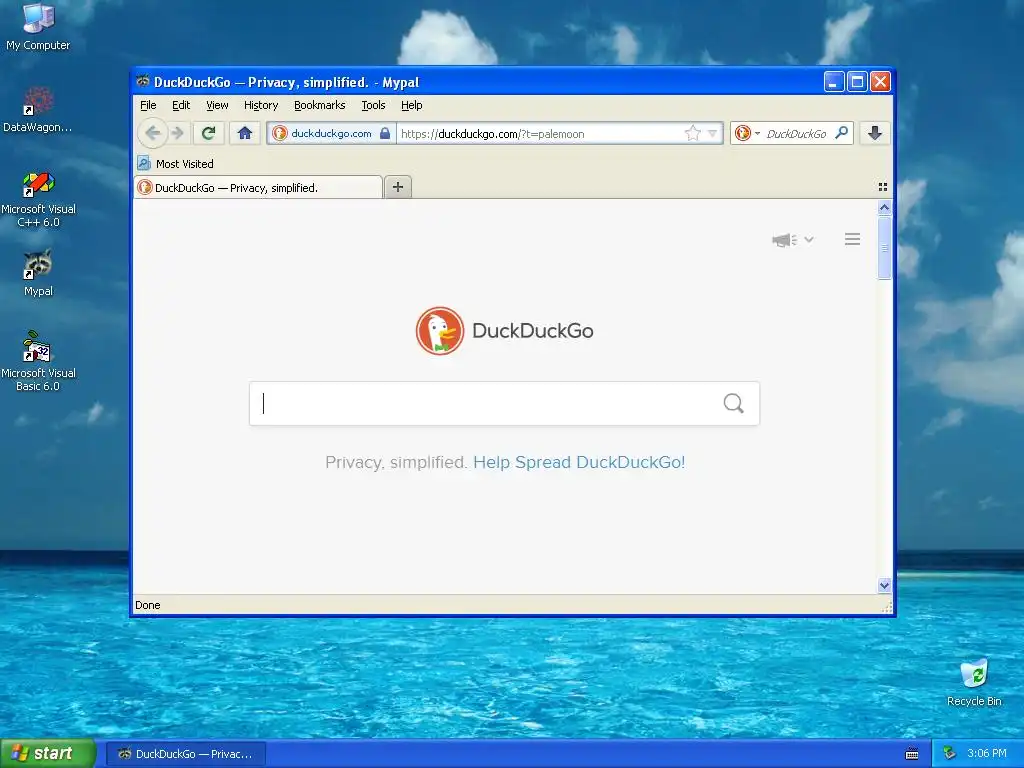Select the Microsoft Visual Basic 6.0 icon
Image resolution: width=1024 pixels, height=768 pixels.
(38, 361)
